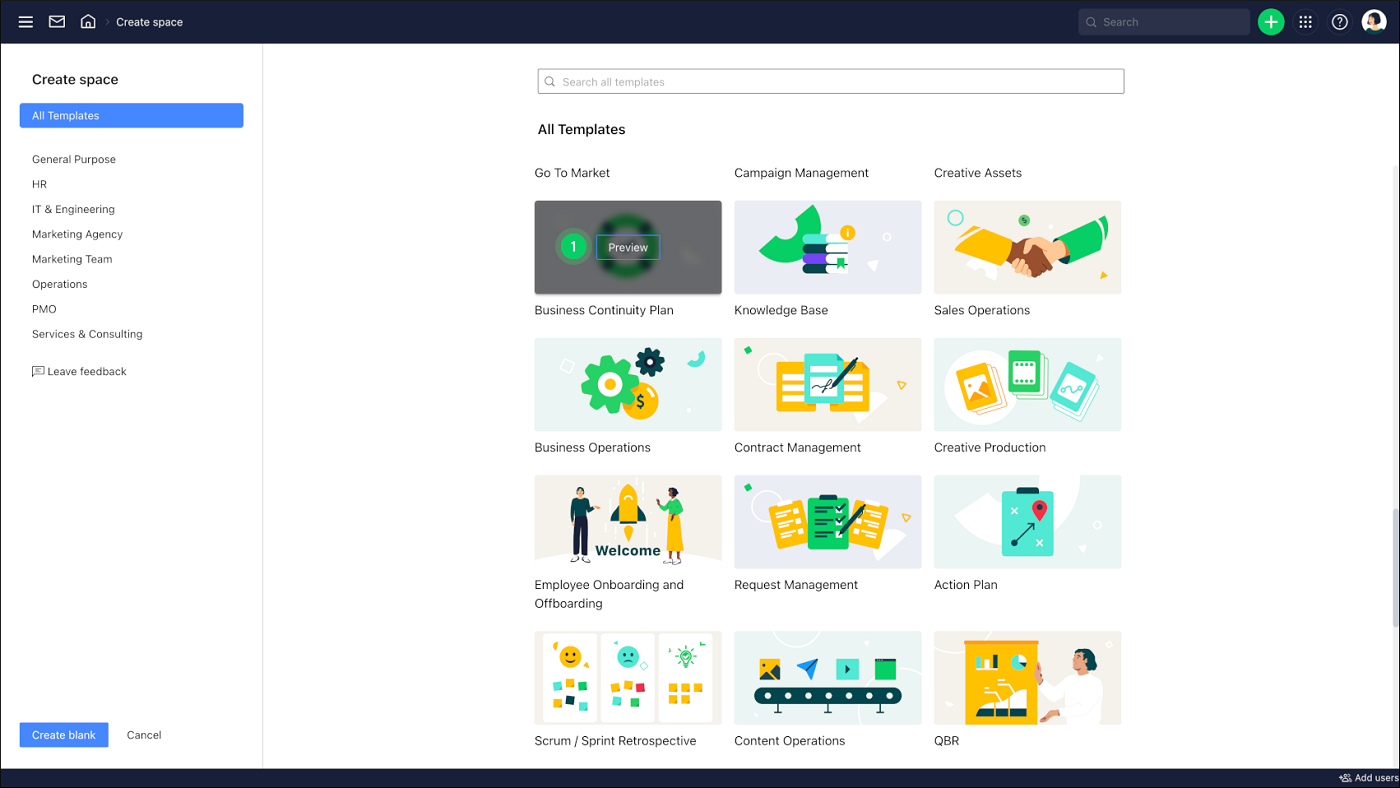1400x788 pixels.
Task: Open the user profile avatar
Action: click(x=1374, y=22)
